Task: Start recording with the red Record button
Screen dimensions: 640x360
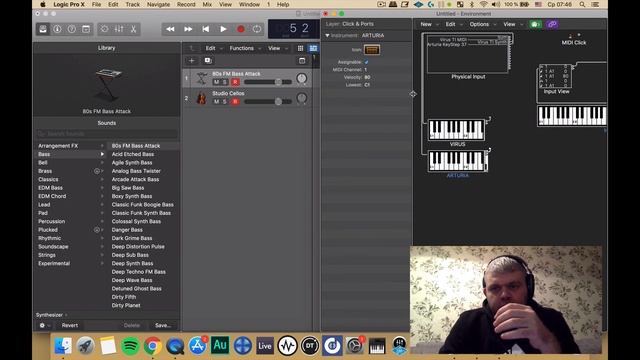Action: pos(241,29)
